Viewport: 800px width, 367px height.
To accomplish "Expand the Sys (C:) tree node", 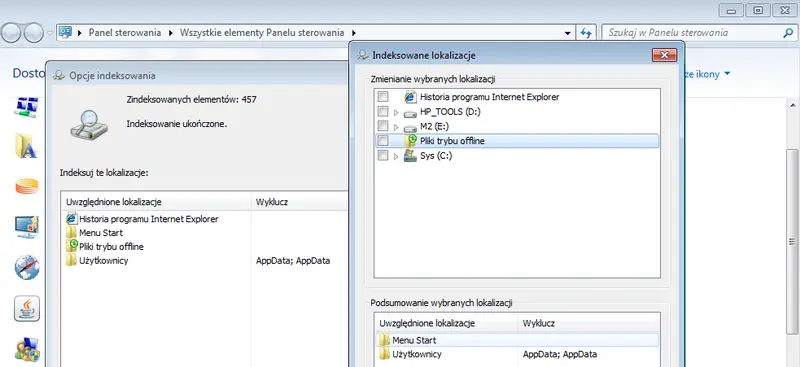I will click(396, 156).
